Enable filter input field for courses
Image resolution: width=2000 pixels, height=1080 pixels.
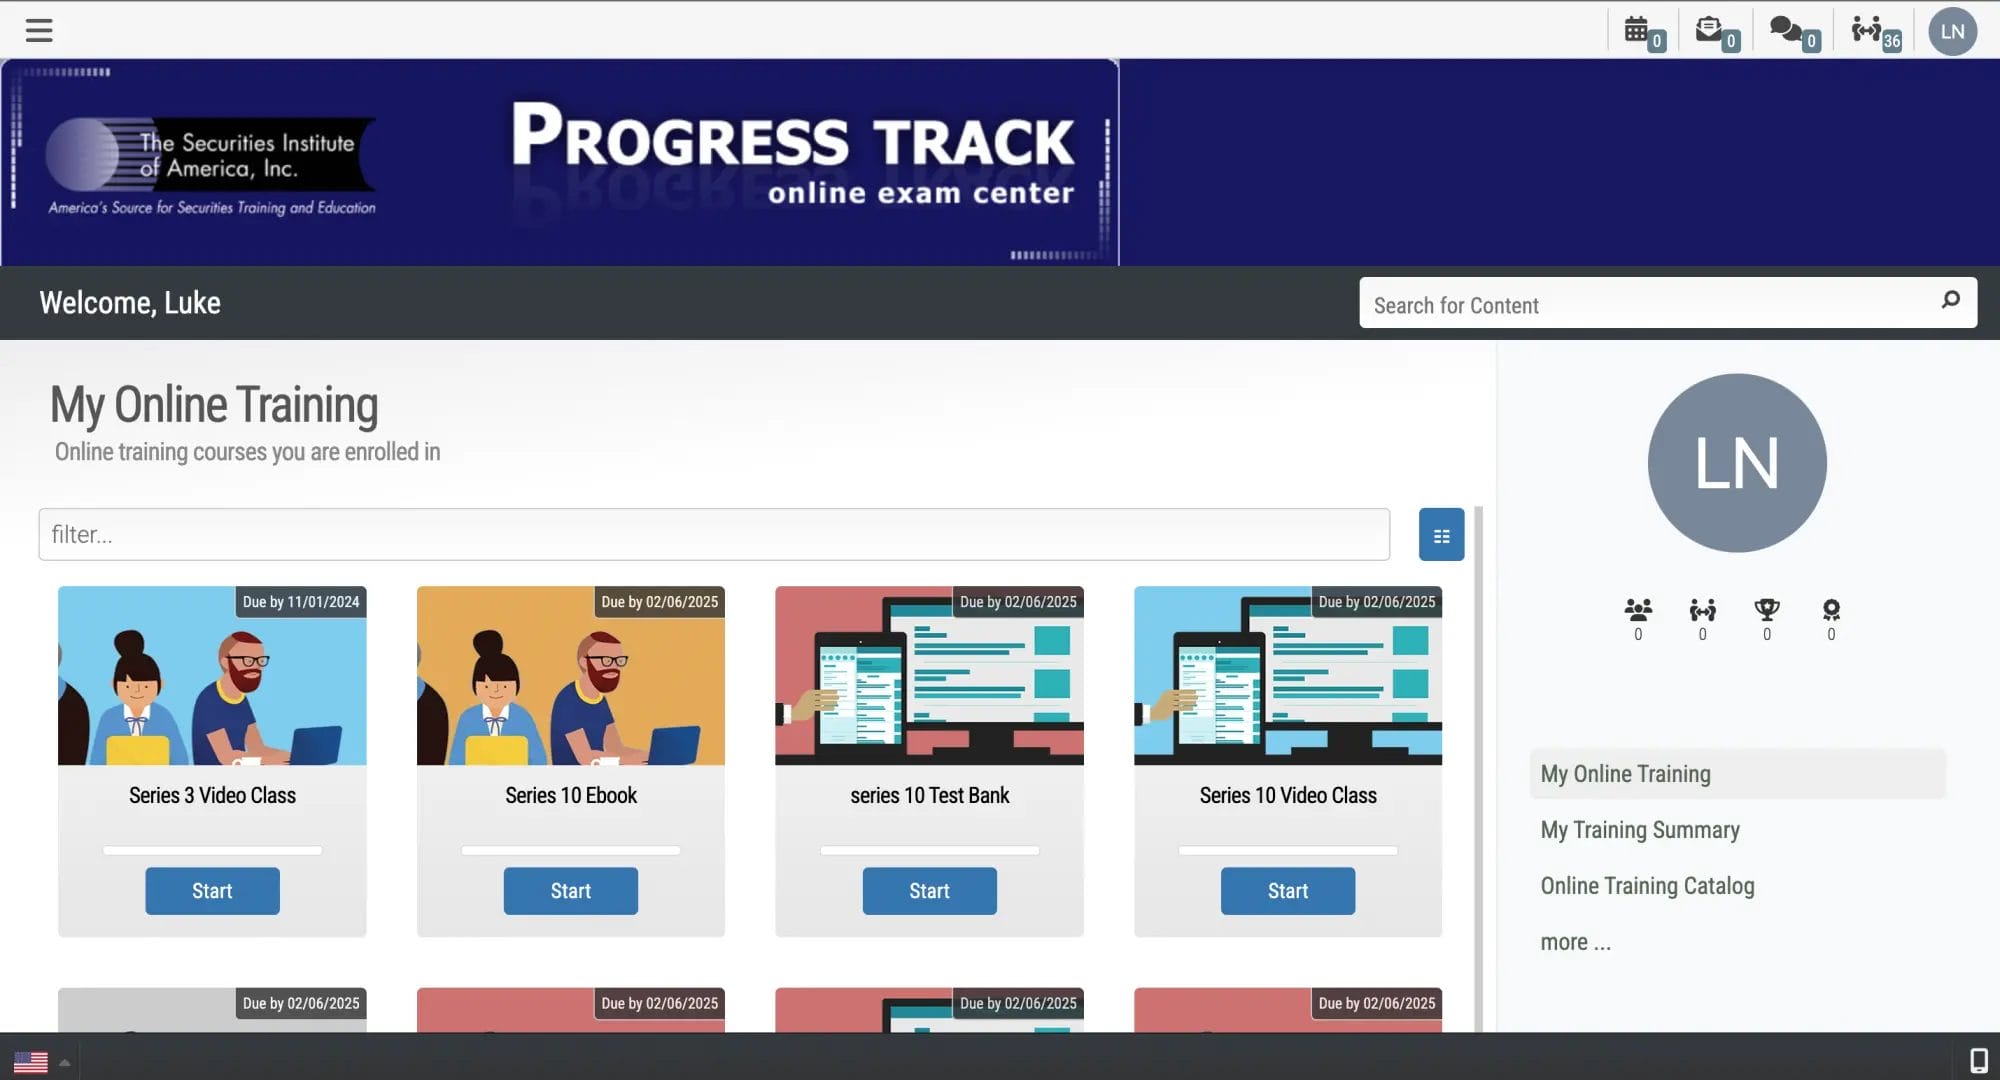tap(713, 533)
